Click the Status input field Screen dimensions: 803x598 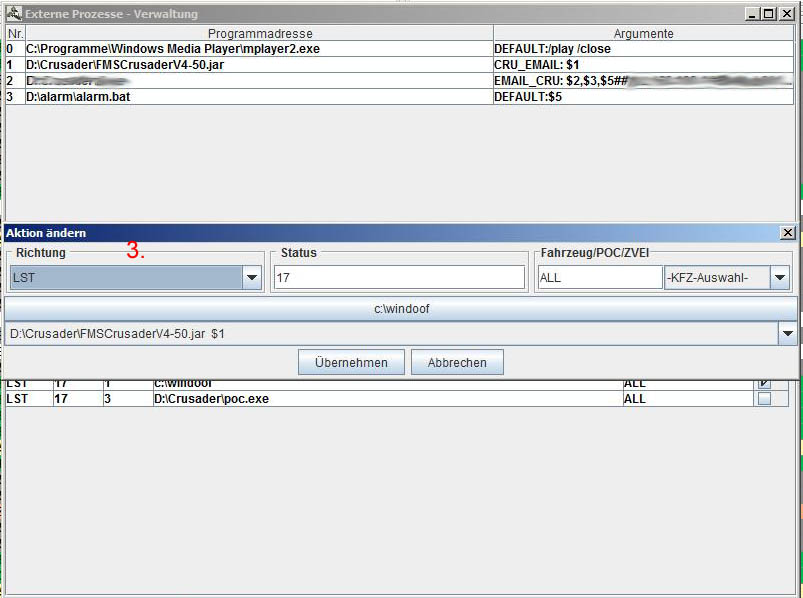399,278
